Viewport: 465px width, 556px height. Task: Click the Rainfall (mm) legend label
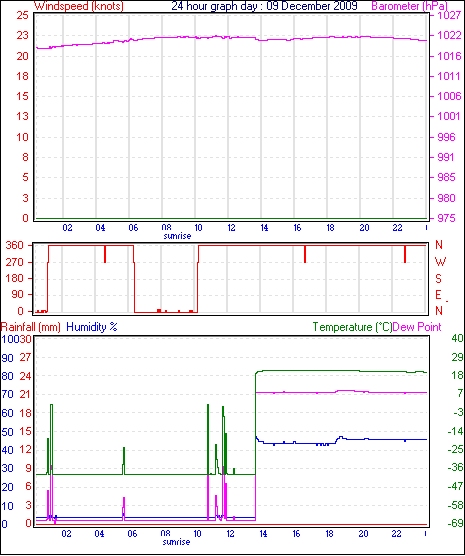31,327
